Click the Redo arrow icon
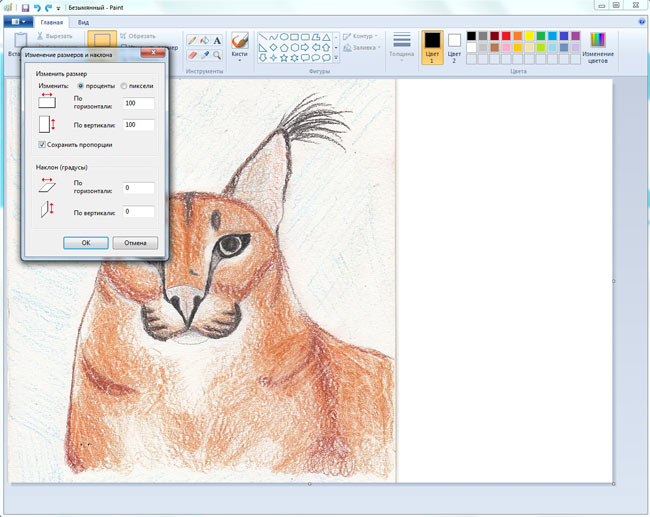Image resolution: width=650 pixels, height=517 pixels. (x=48, y=7)
